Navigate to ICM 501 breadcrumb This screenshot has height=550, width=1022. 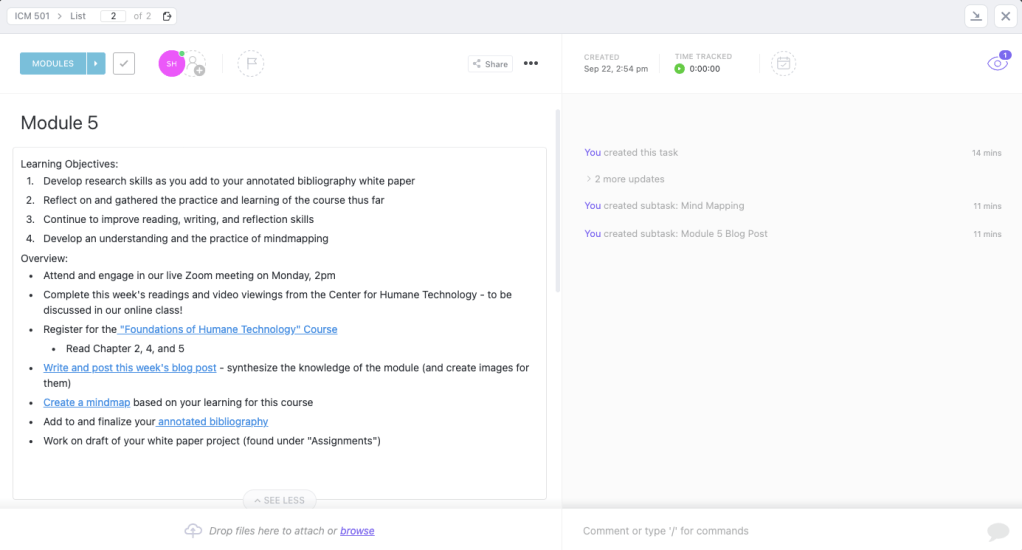point(32,16)
